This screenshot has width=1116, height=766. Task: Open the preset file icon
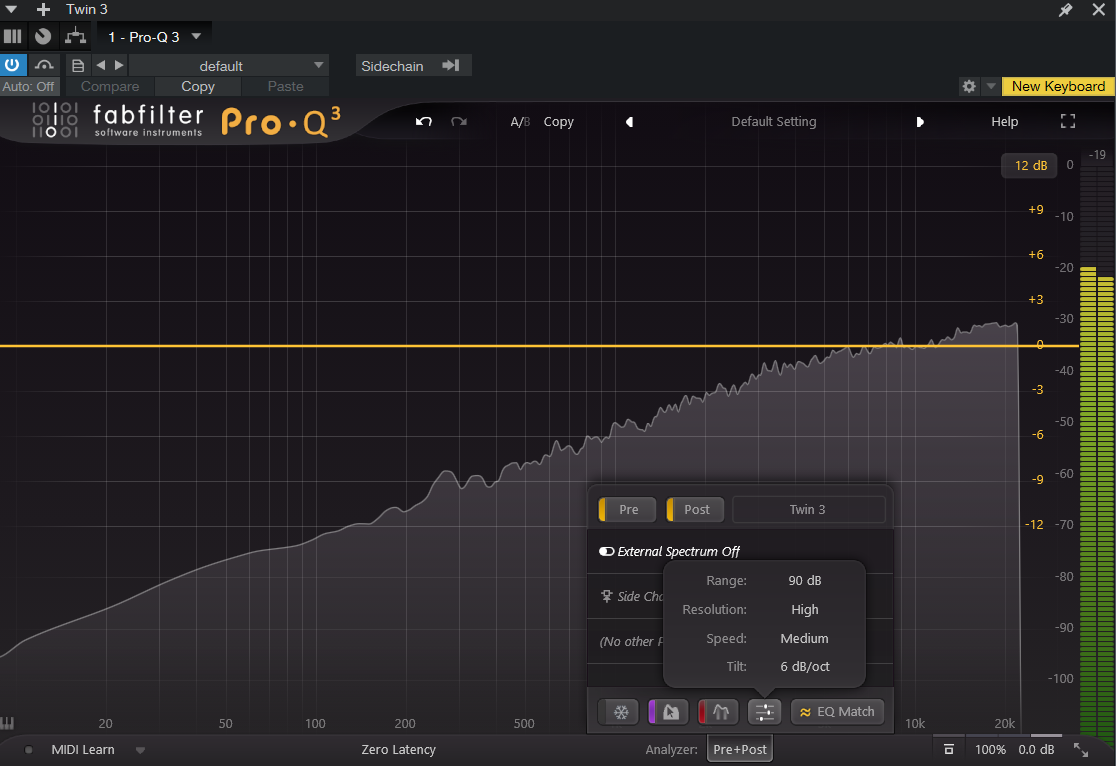point(78,65)
